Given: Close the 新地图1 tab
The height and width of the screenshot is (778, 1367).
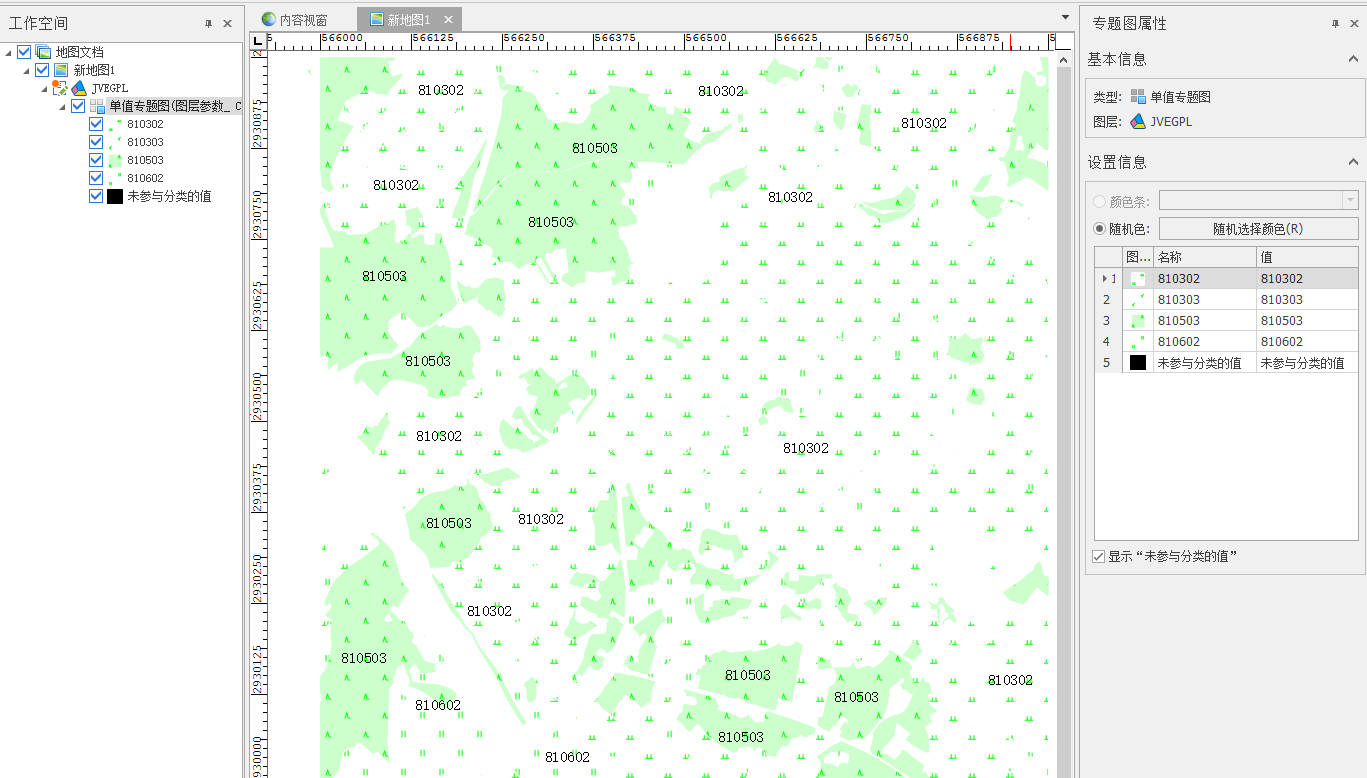Looking at the screenshot, I should click(448, 20).
